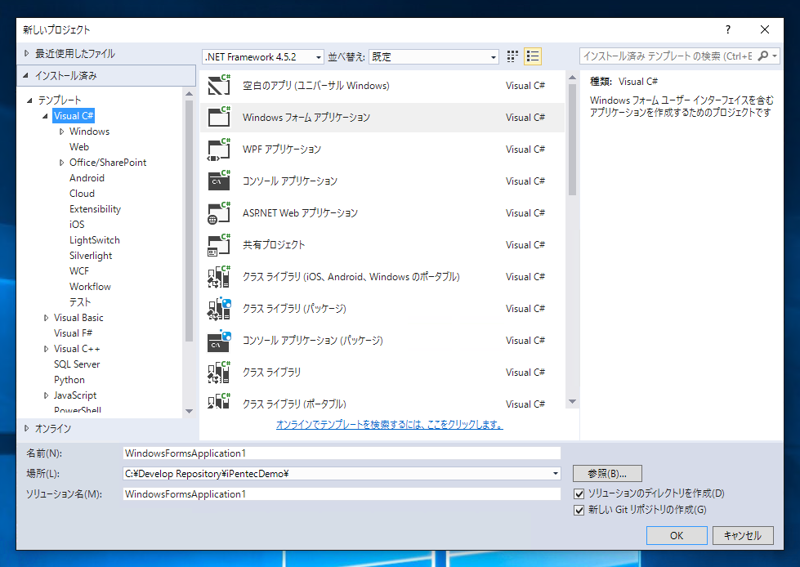Open the help question mark button
Viewport: 800px width, 567px height.
[728, 30]
